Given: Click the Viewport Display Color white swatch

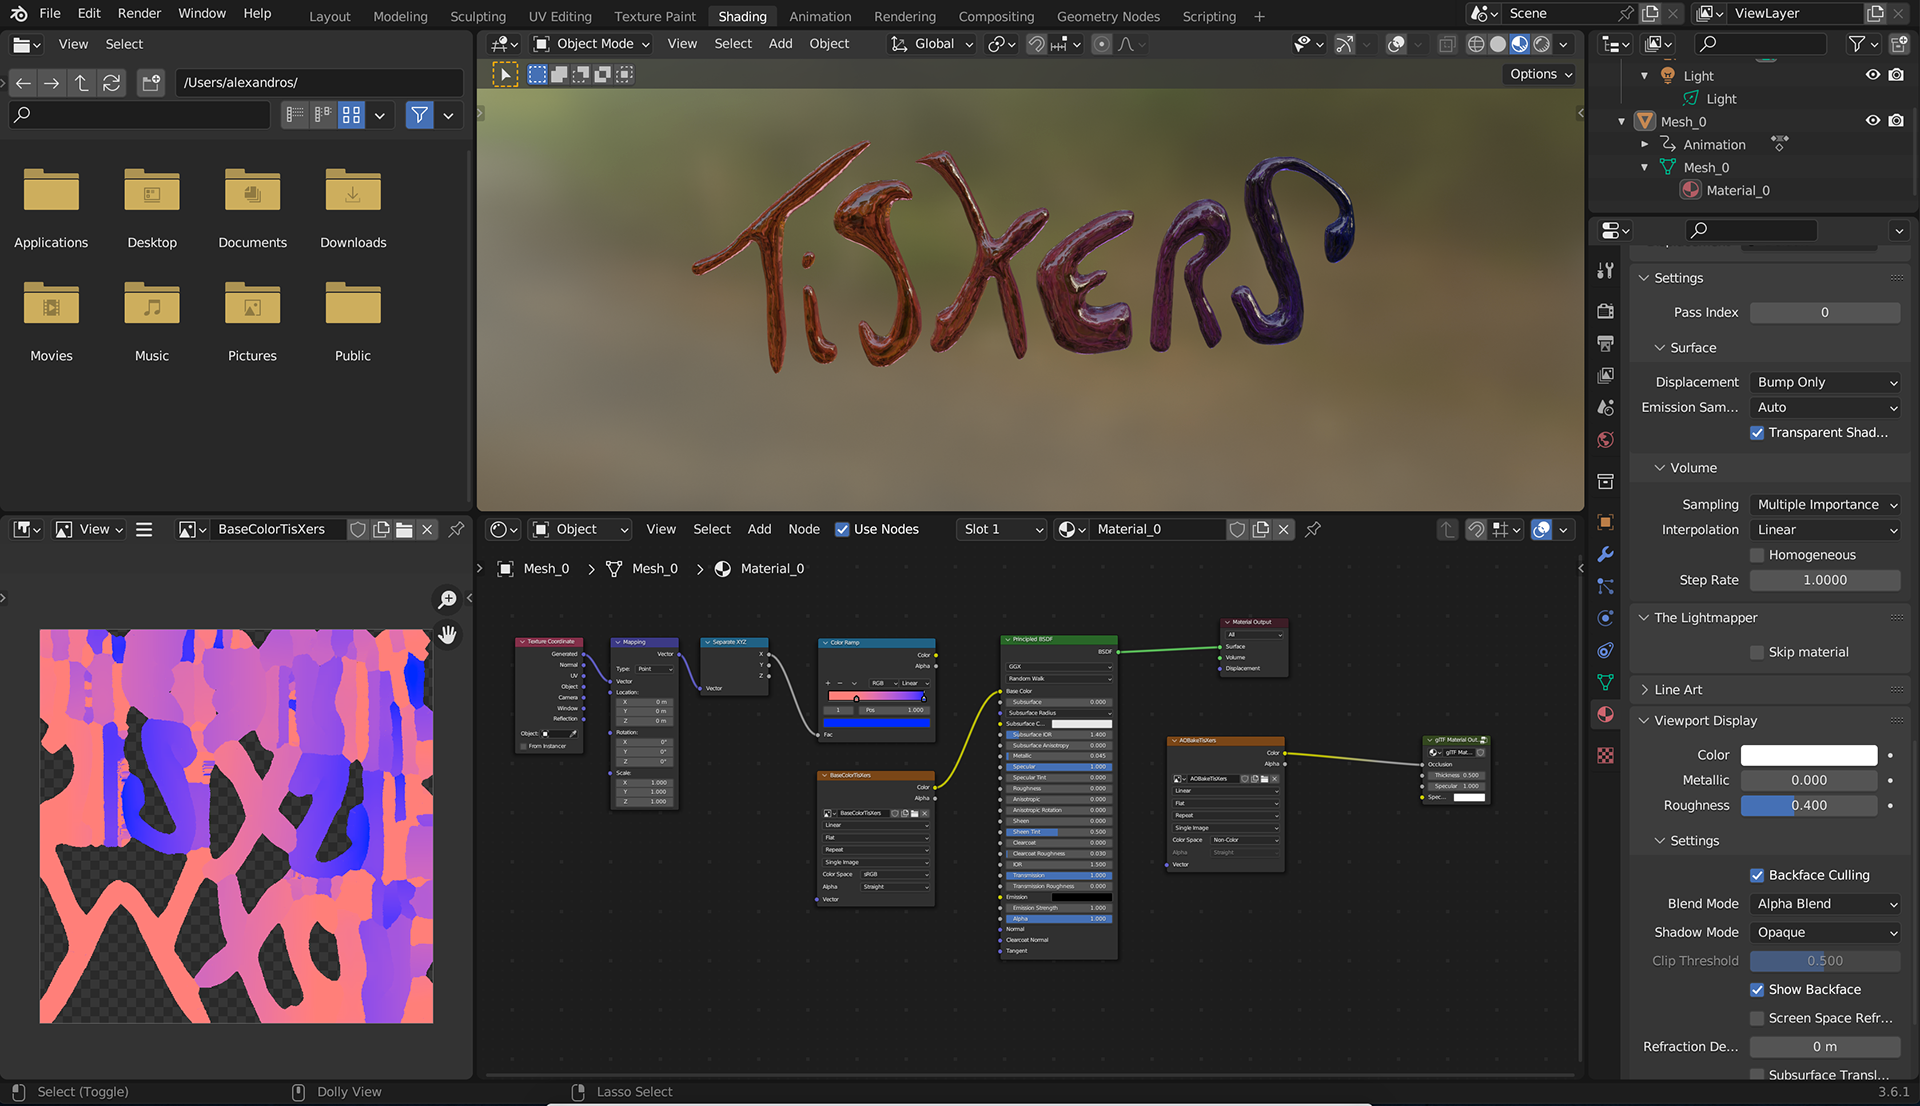Looking at the screenshot, I should pos(1808,755).
